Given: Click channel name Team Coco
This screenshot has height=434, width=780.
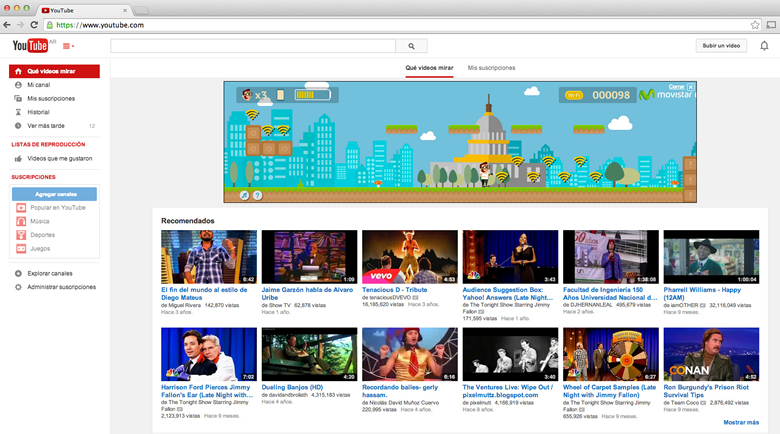Looking at the screenshot, I should (684, 403).
